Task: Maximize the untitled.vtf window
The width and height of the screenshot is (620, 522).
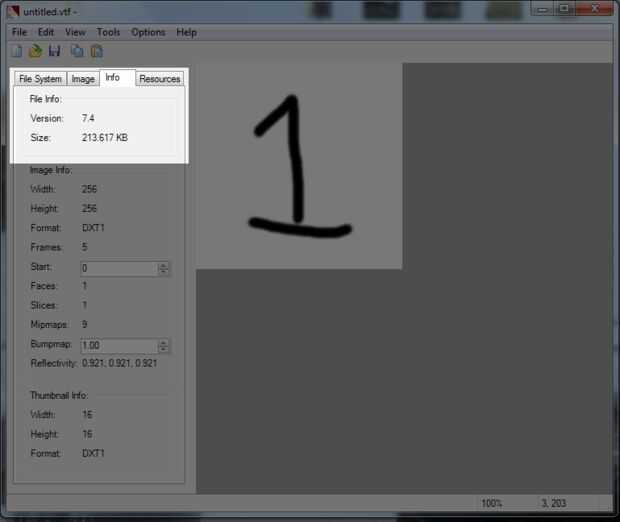Action: (x=564, y=9)
